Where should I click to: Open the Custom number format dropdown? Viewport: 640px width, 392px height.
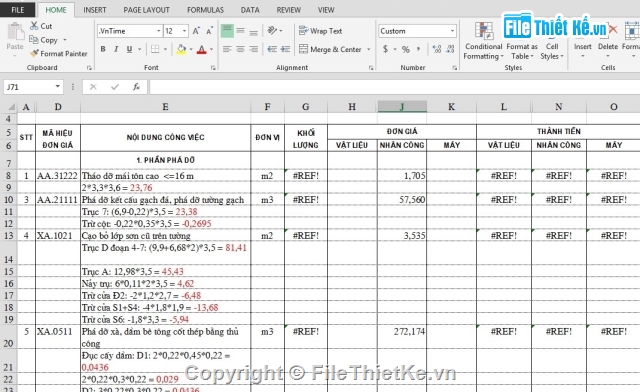click(x=452, y=31)
